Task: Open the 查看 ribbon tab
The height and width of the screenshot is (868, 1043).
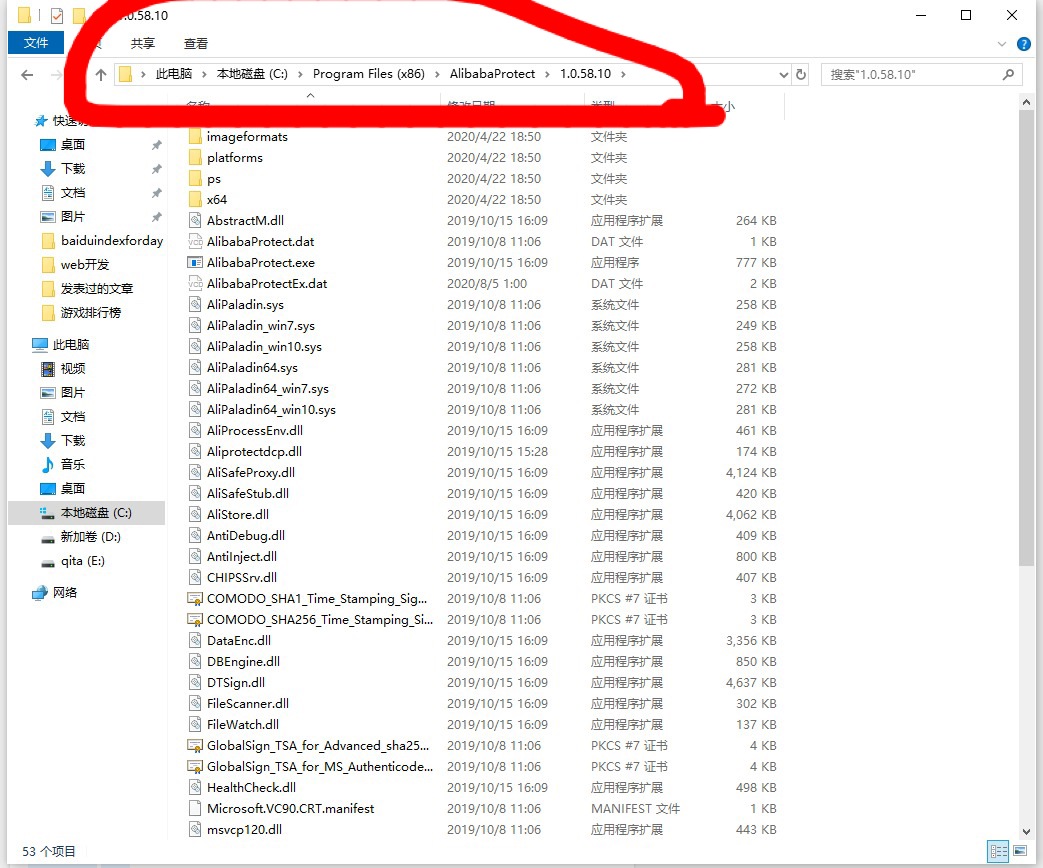Action: (196, 43)
